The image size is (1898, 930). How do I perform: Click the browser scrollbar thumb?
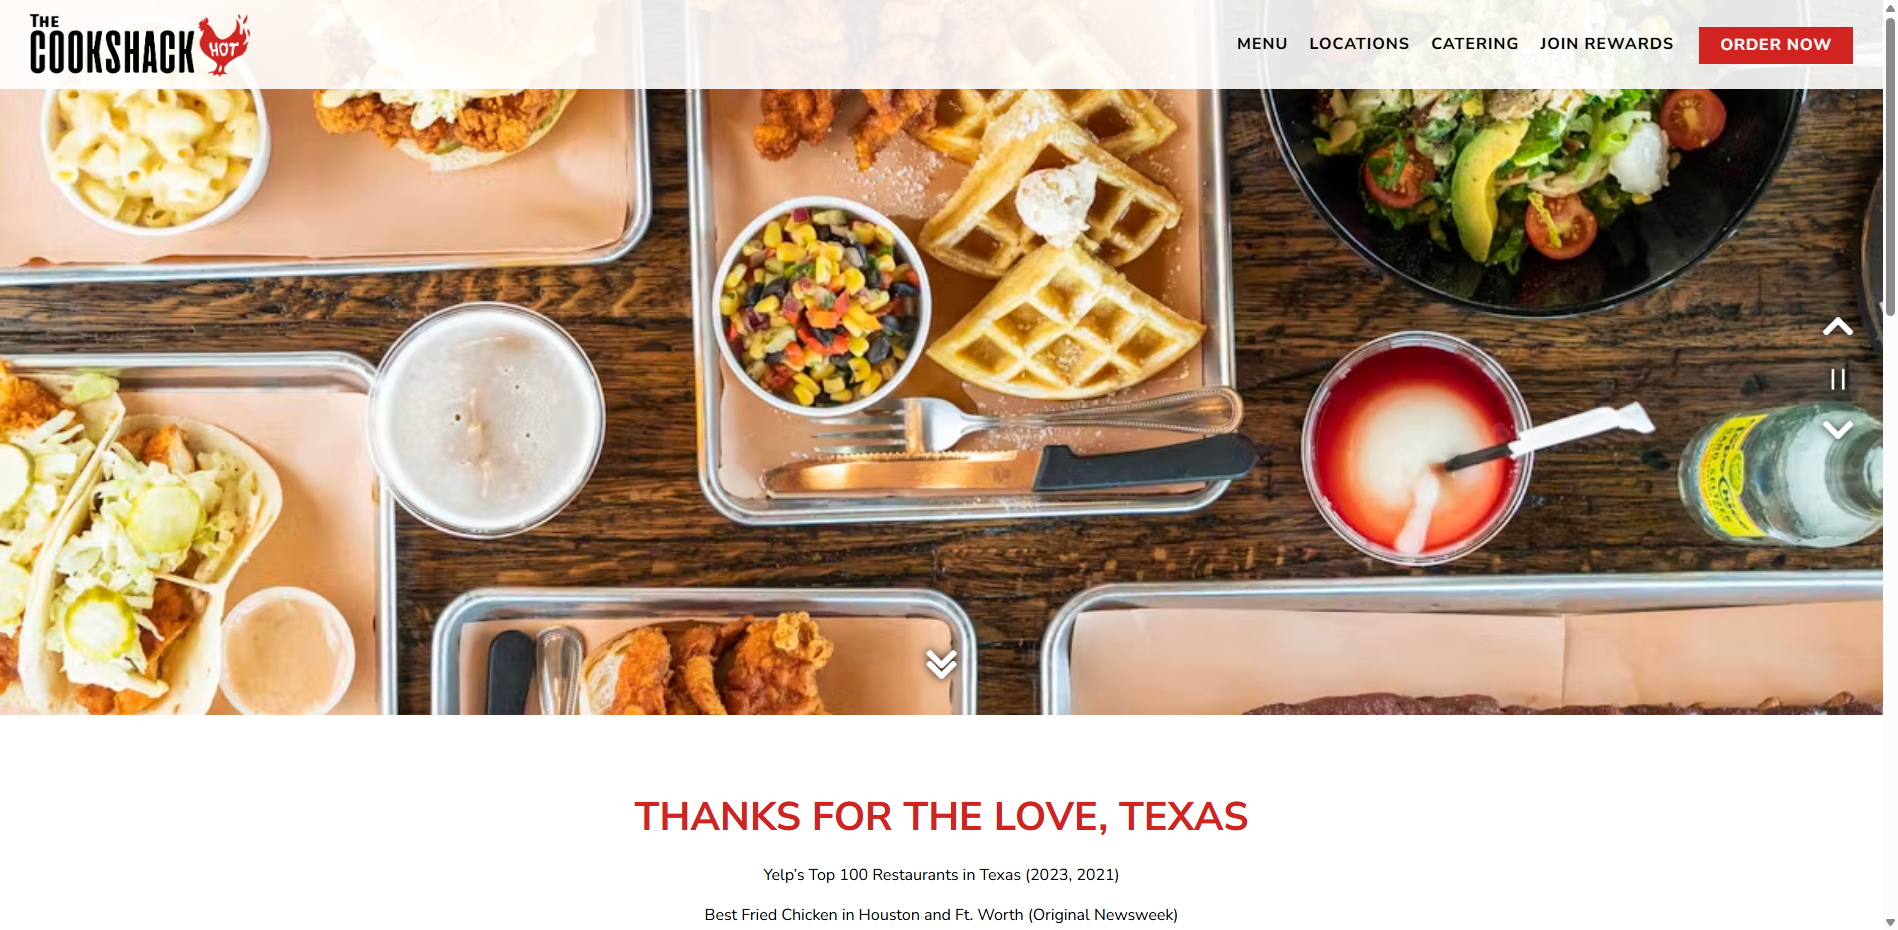(1890, 165)
